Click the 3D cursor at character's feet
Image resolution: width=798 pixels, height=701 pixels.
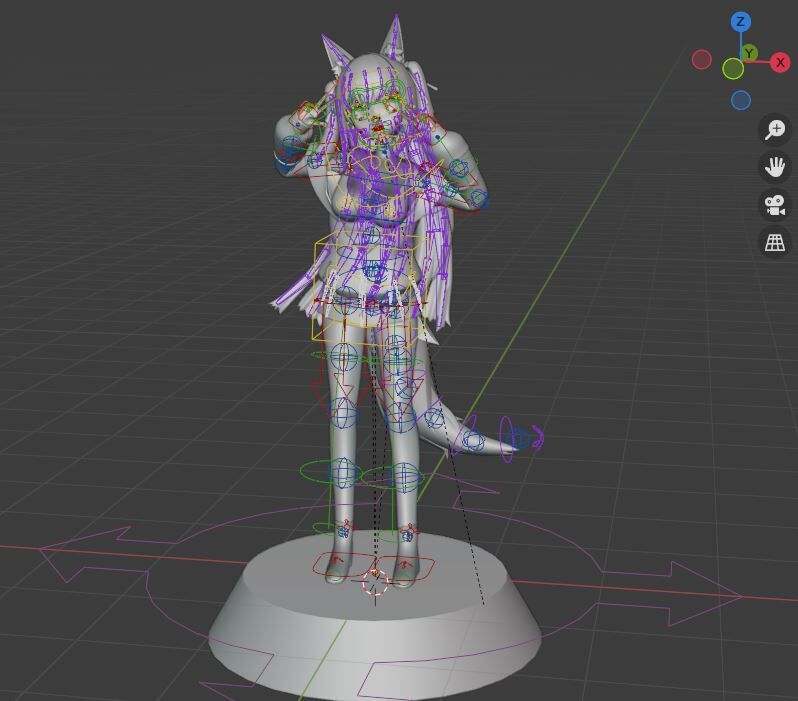[x=376, y=583]
